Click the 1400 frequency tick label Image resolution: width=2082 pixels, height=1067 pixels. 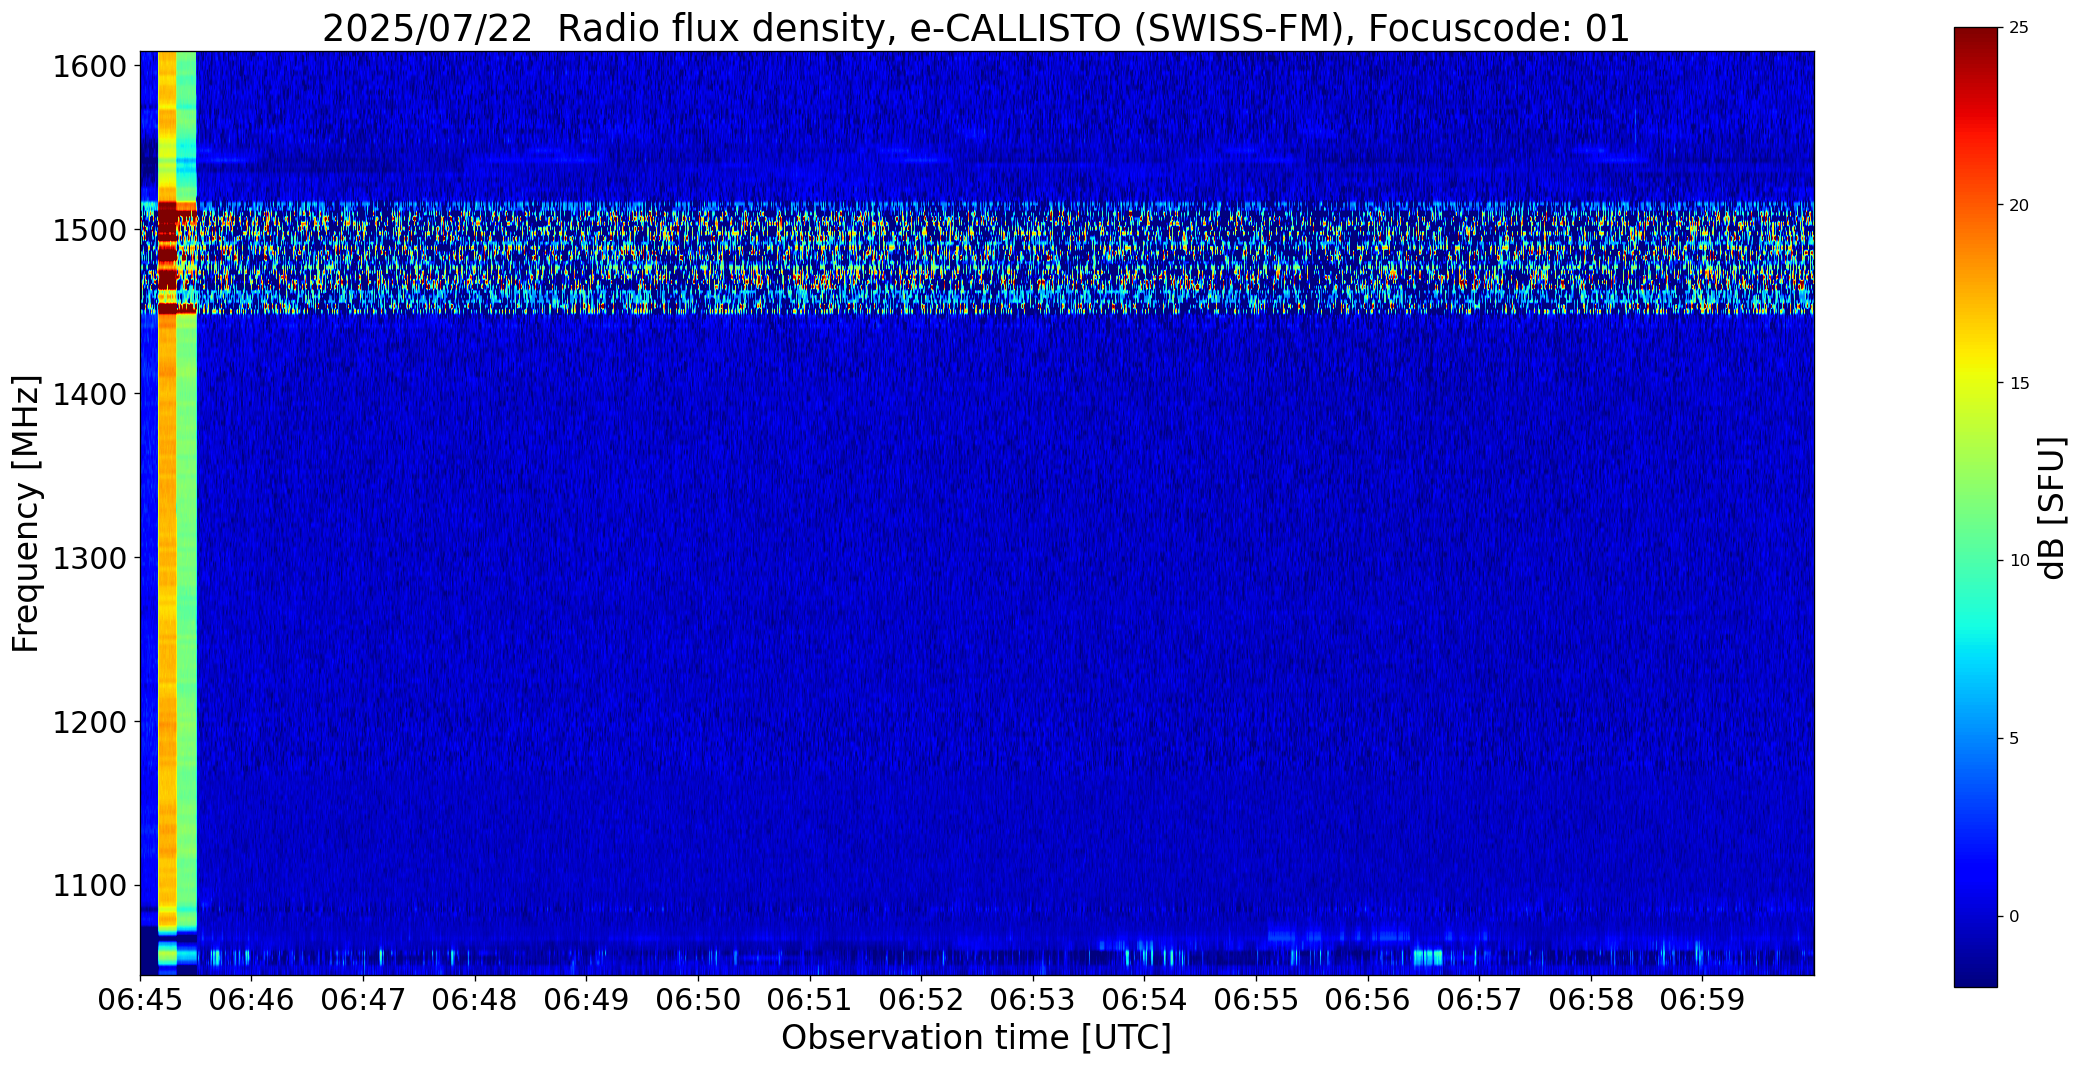coord(90,395)
